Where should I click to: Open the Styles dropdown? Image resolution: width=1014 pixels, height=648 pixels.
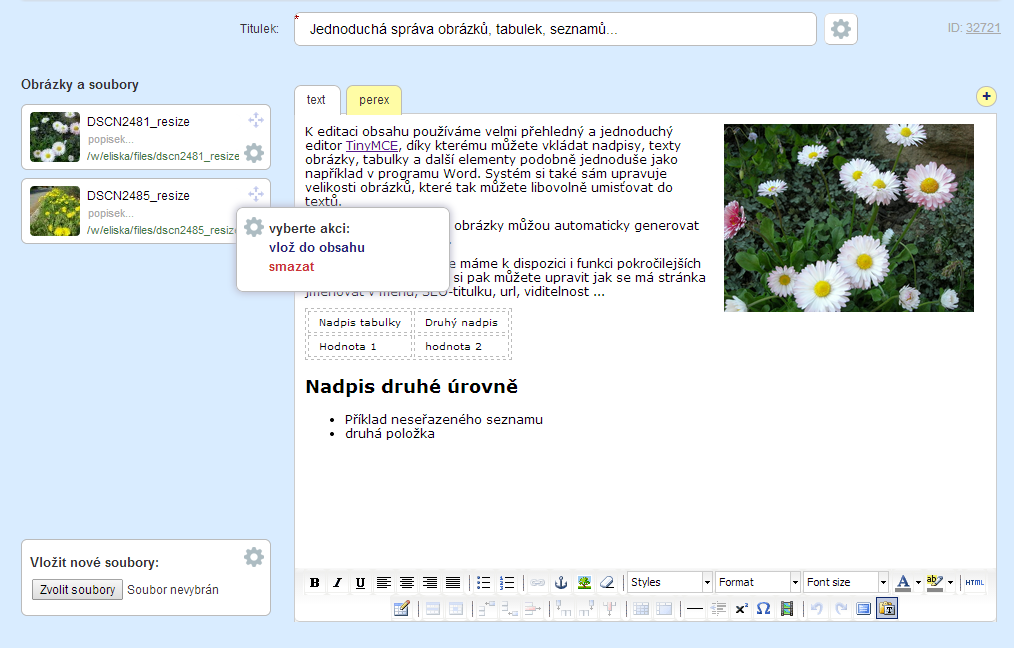[x=670, y=582]
